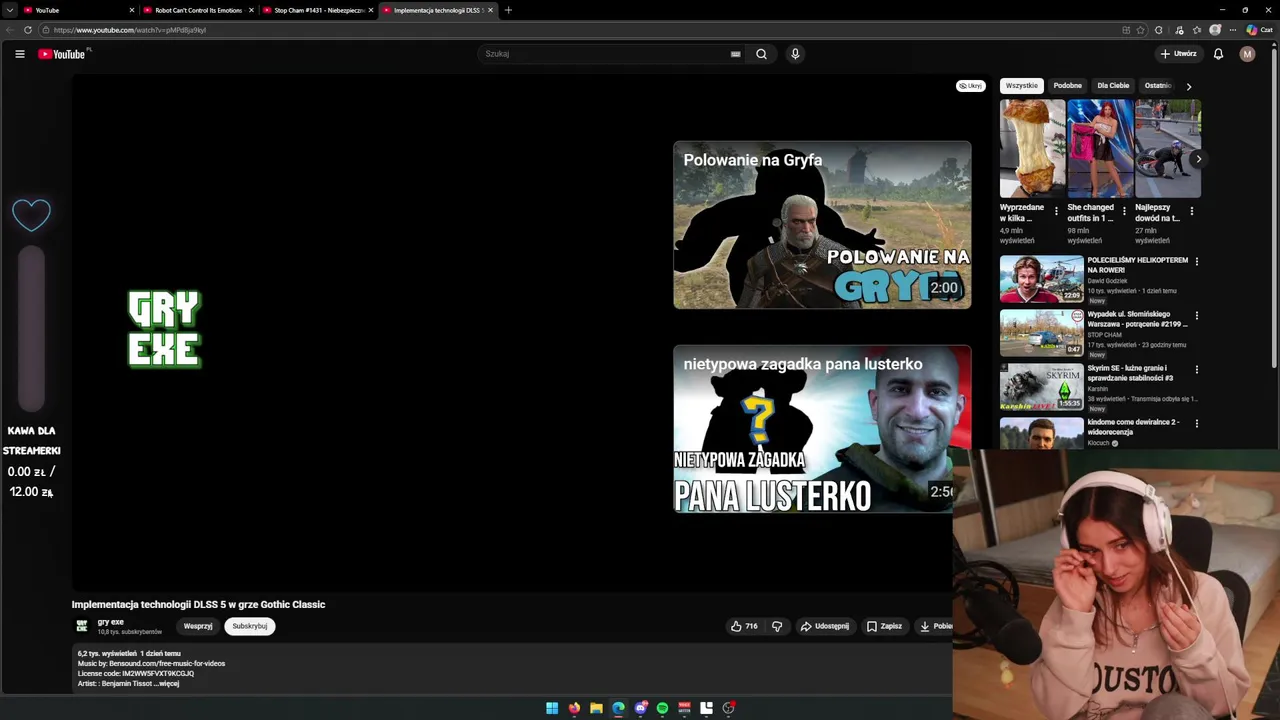The image size is (1280, 720).
Task: Start voice search with microphone icon
Action: pos(795,54)
